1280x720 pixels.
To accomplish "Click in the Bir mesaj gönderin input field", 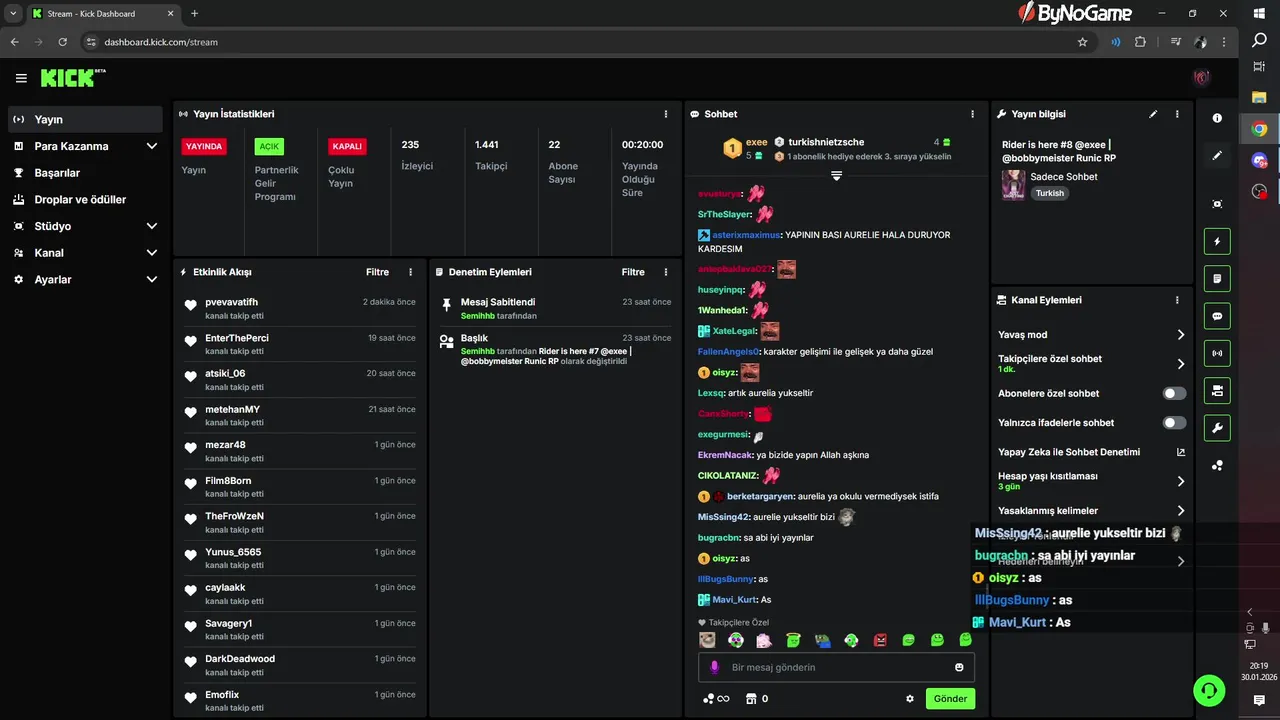I will tap(836, 667).
